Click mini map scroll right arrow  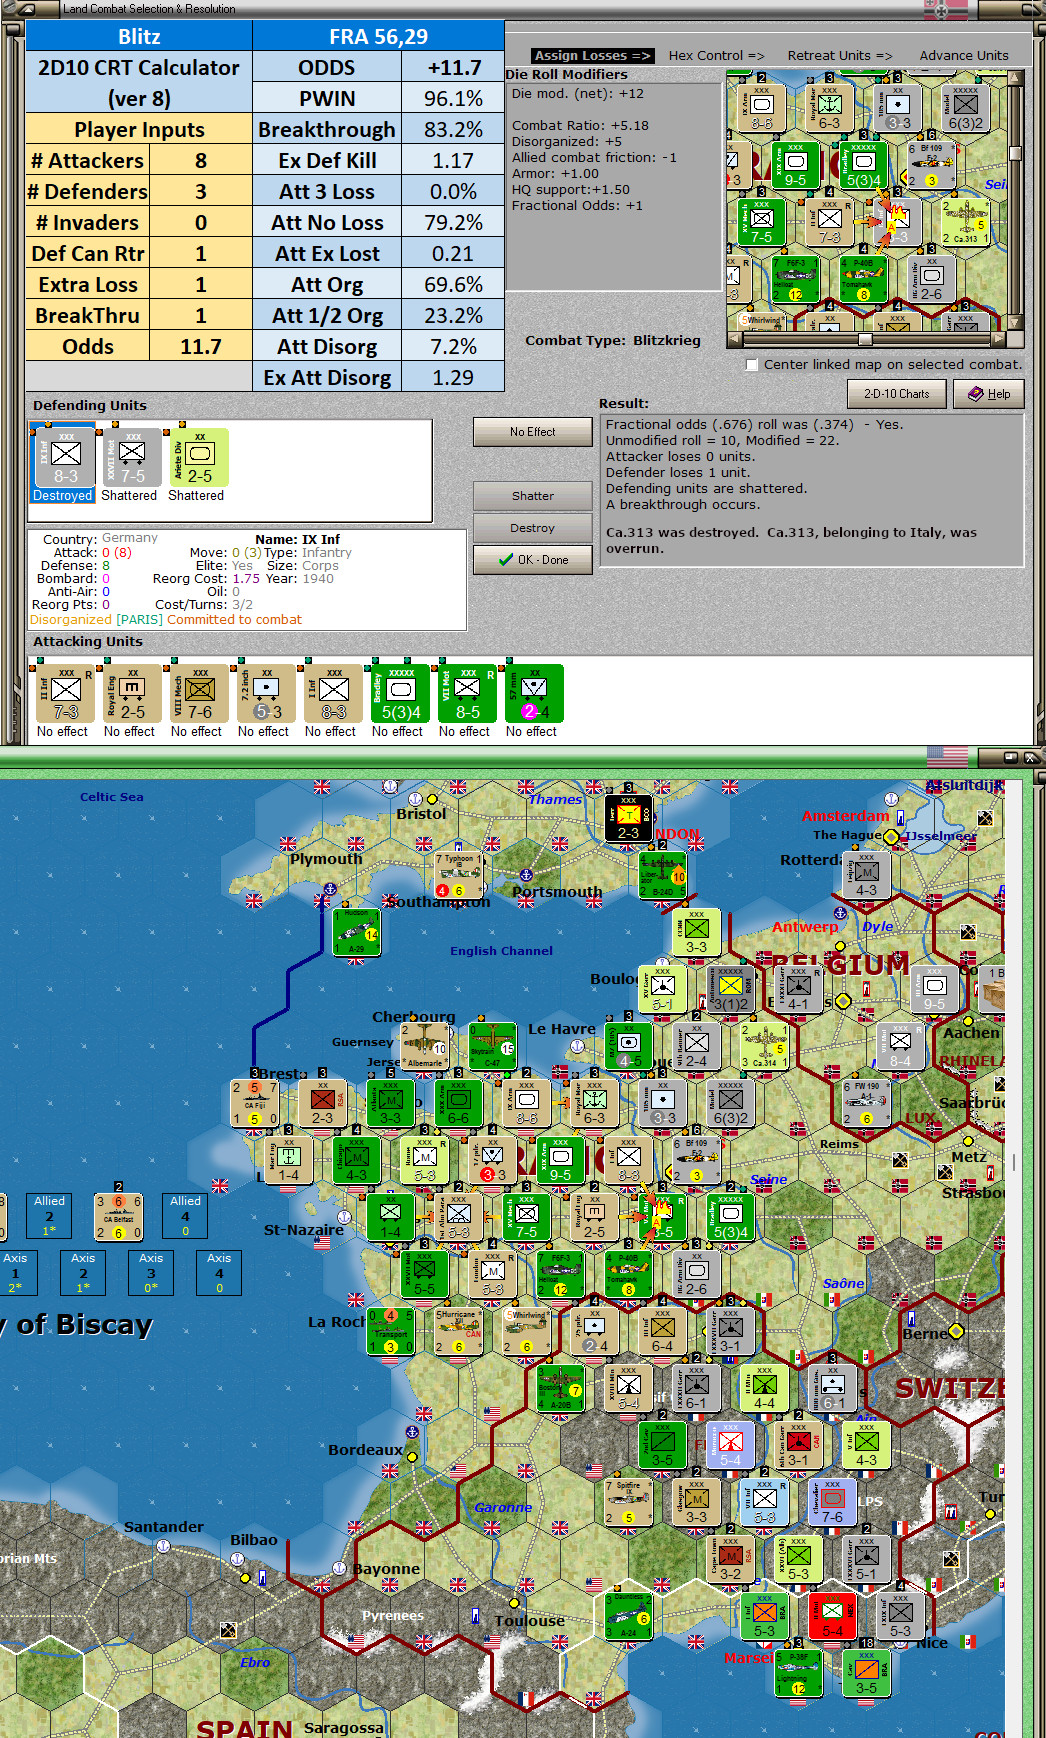click(1000, 339)
